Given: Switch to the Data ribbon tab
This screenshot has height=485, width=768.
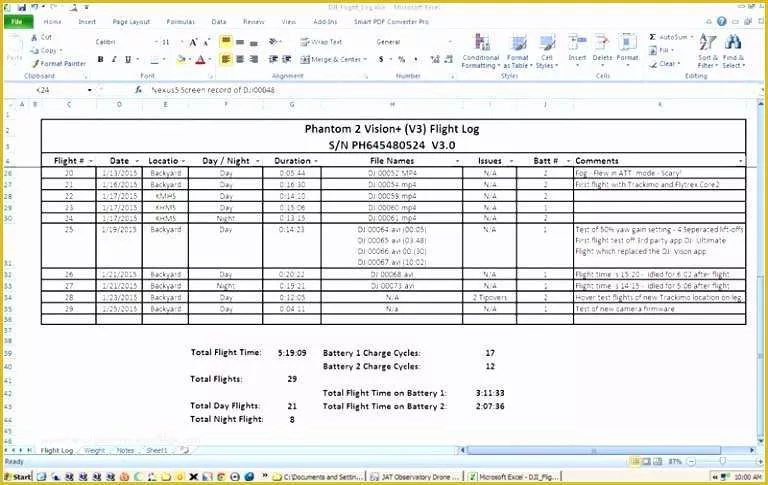Looking at the screenshot, I should pos(219,22).
